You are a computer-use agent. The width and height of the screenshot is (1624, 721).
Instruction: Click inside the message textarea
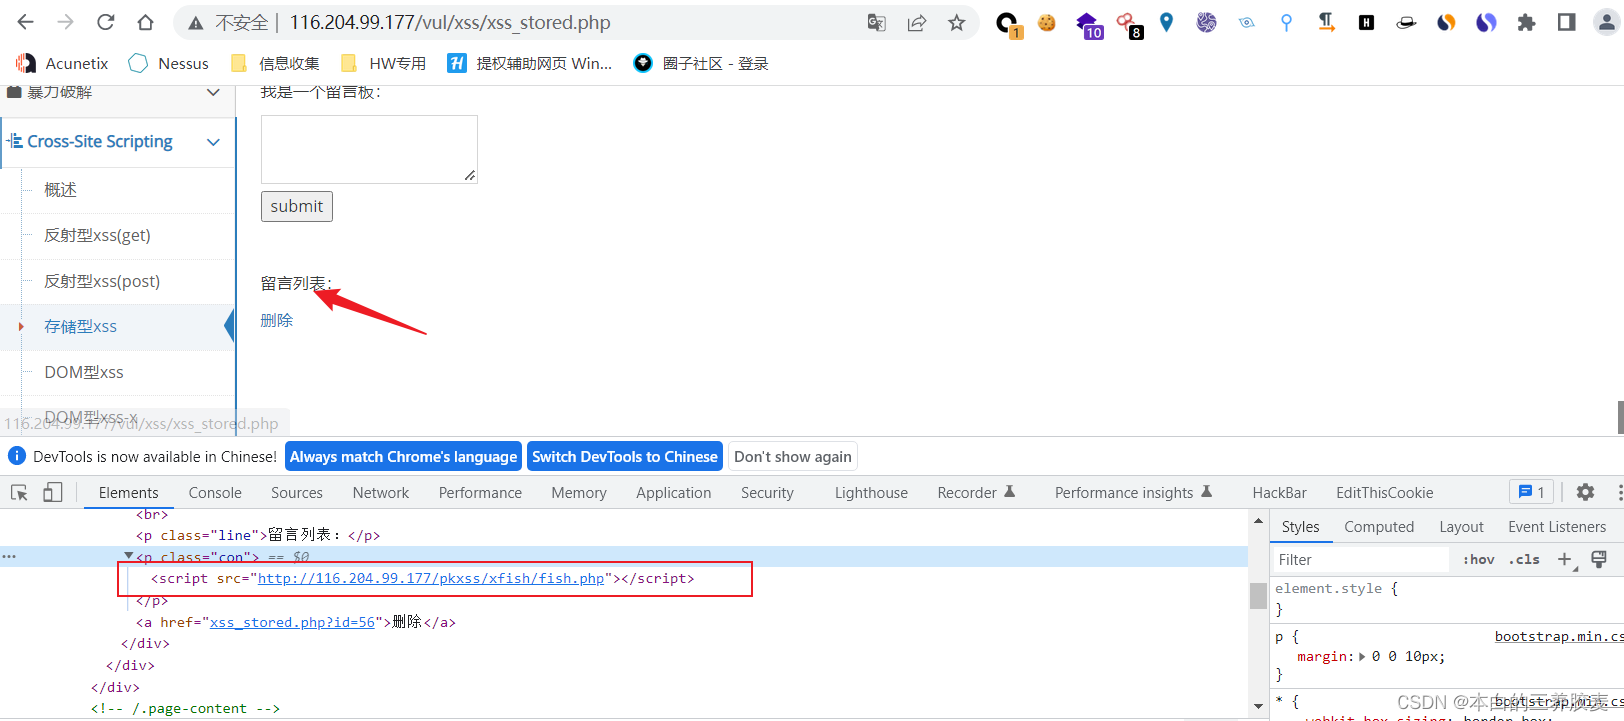(x=369, y=149)
